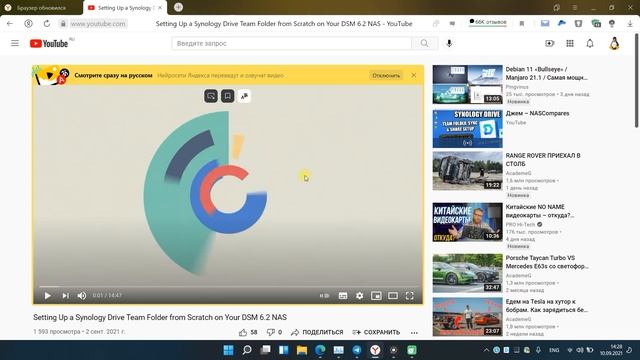Toggle theater mode

point(393,296)
